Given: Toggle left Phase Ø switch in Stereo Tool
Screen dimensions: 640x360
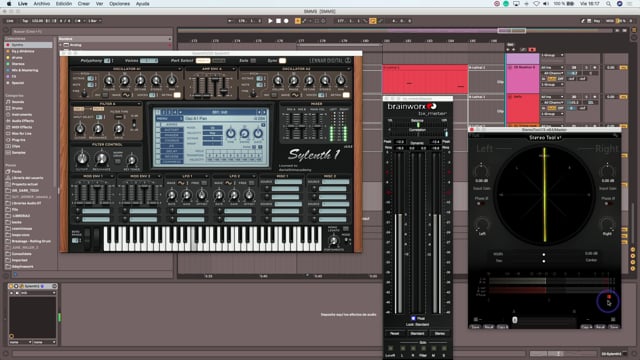Looking at the screenshot, I should 481,204.
